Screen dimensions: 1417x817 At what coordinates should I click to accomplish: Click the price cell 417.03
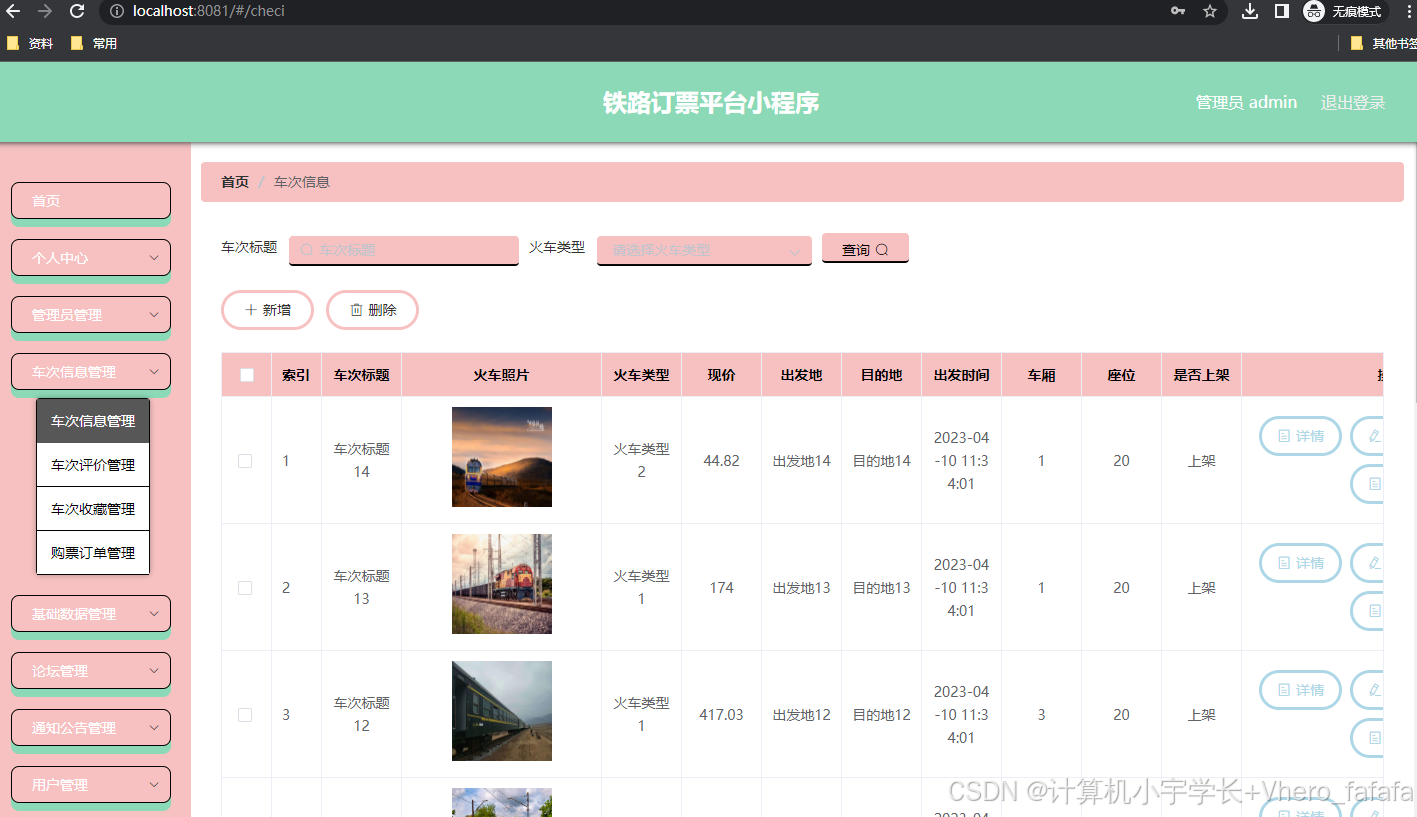(721, 715)
